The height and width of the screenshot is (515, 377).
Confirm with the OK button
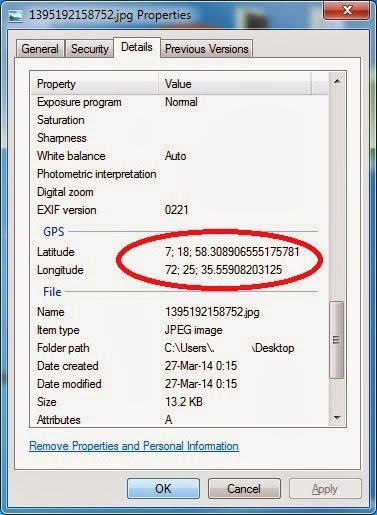click(163, 489)
